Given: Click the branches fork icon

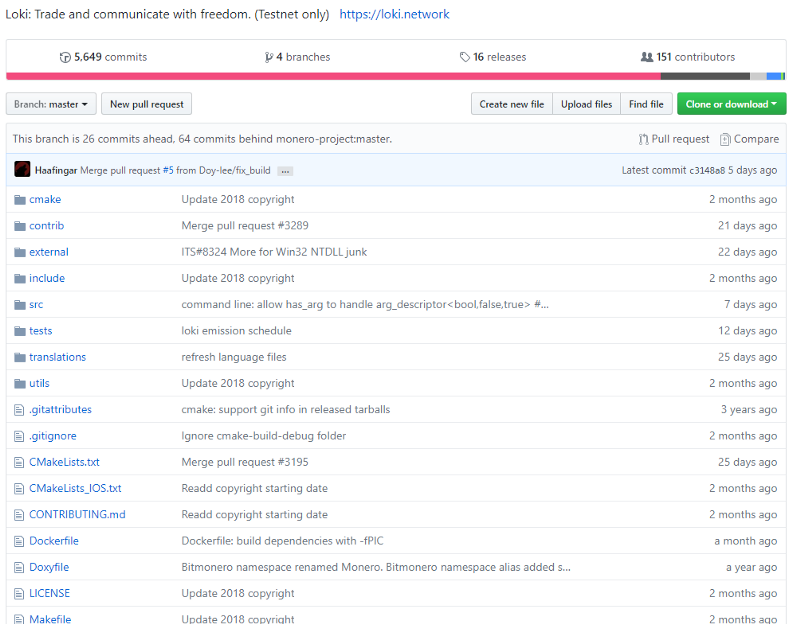Looking at the screenshot, I should point(268,57).
